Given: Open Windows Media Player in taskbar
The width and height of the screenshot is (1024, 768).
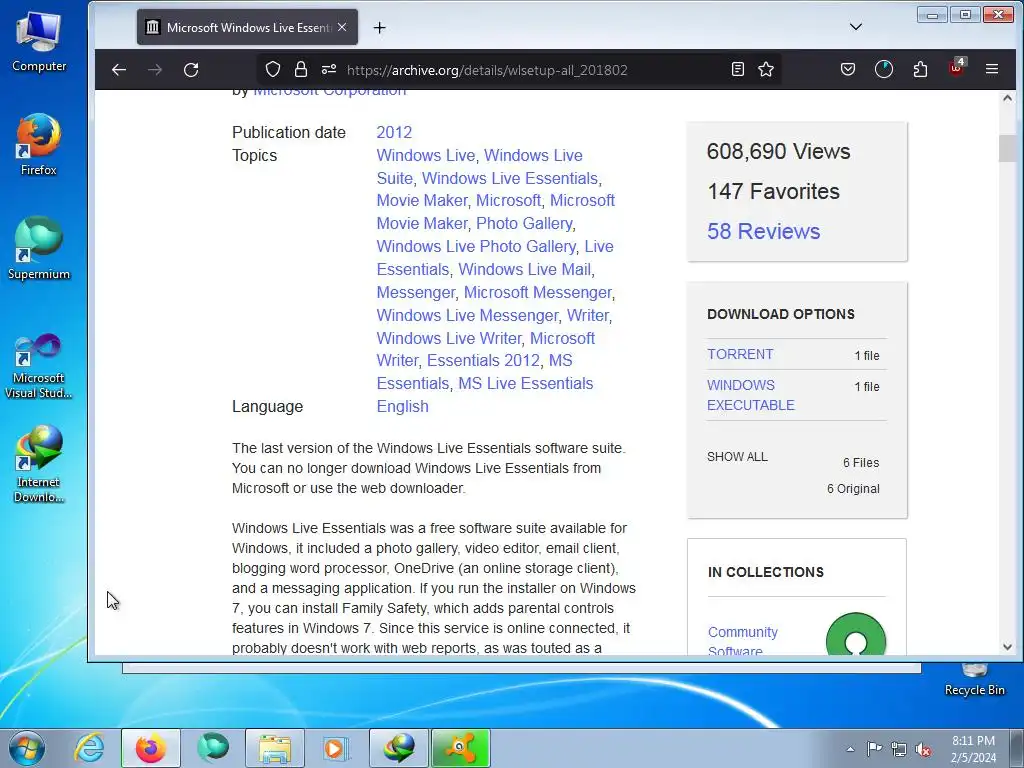Looking at the screenshot, I should [x=336, y=748].
